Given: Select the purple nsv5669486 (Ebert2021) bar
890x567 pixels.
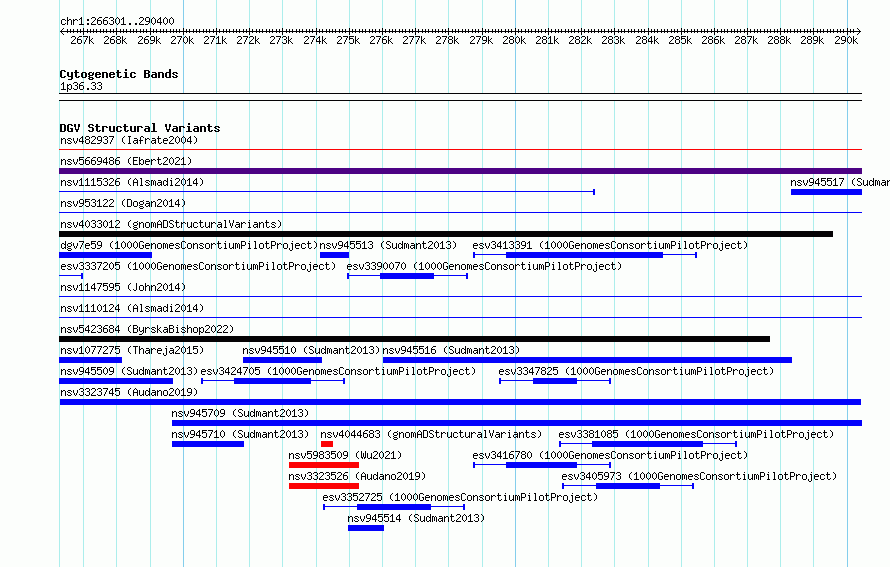Looking at the screenshot, I should click(460, 171).
